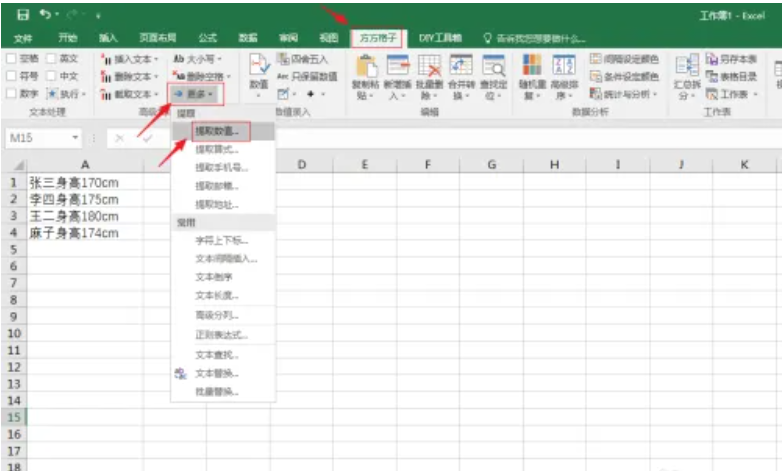Click the 复制粘贴 clipboard icon
The width and height of the screenshot is (783, 471).
pyautogui.click(x=366, y=68)
